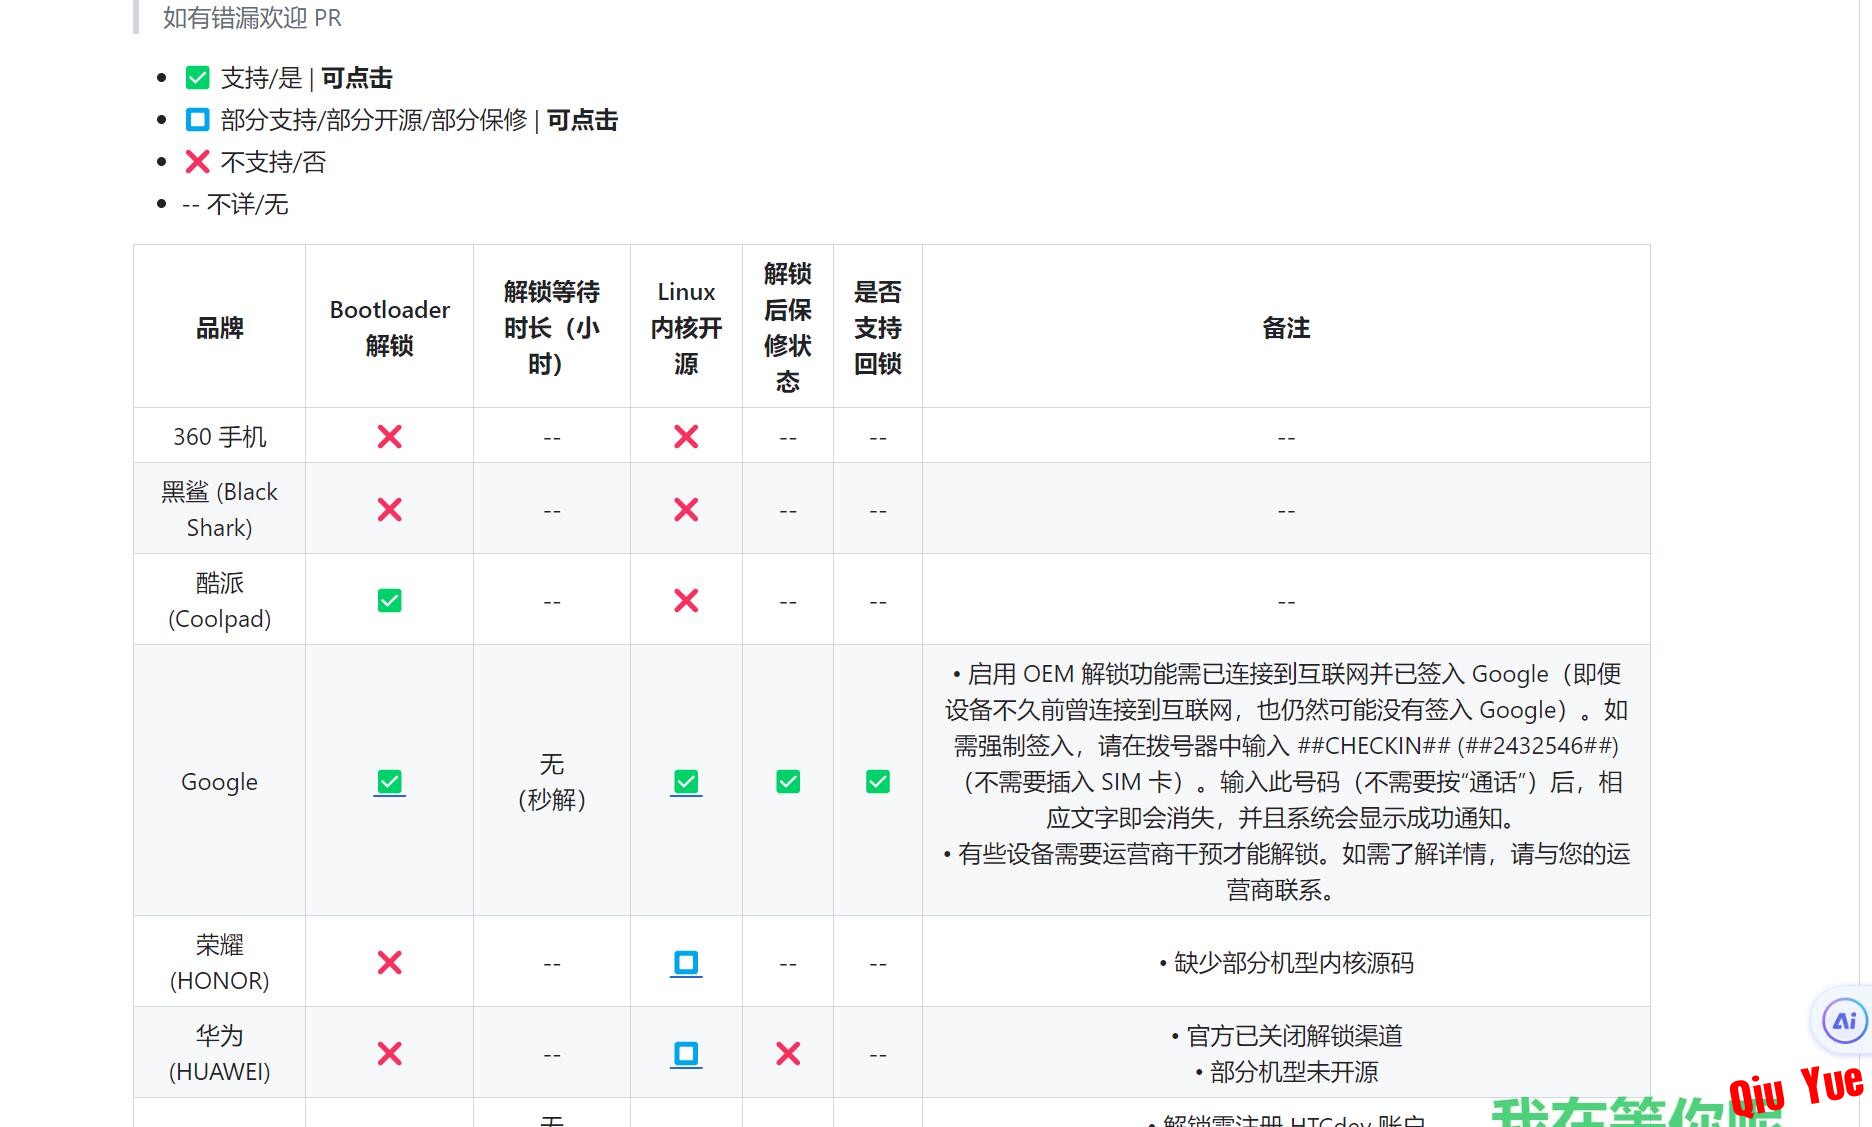Click the ##CHECKIN## dialer code note line
This screenshot has width=1872, height=1127.
[1286, 746]
